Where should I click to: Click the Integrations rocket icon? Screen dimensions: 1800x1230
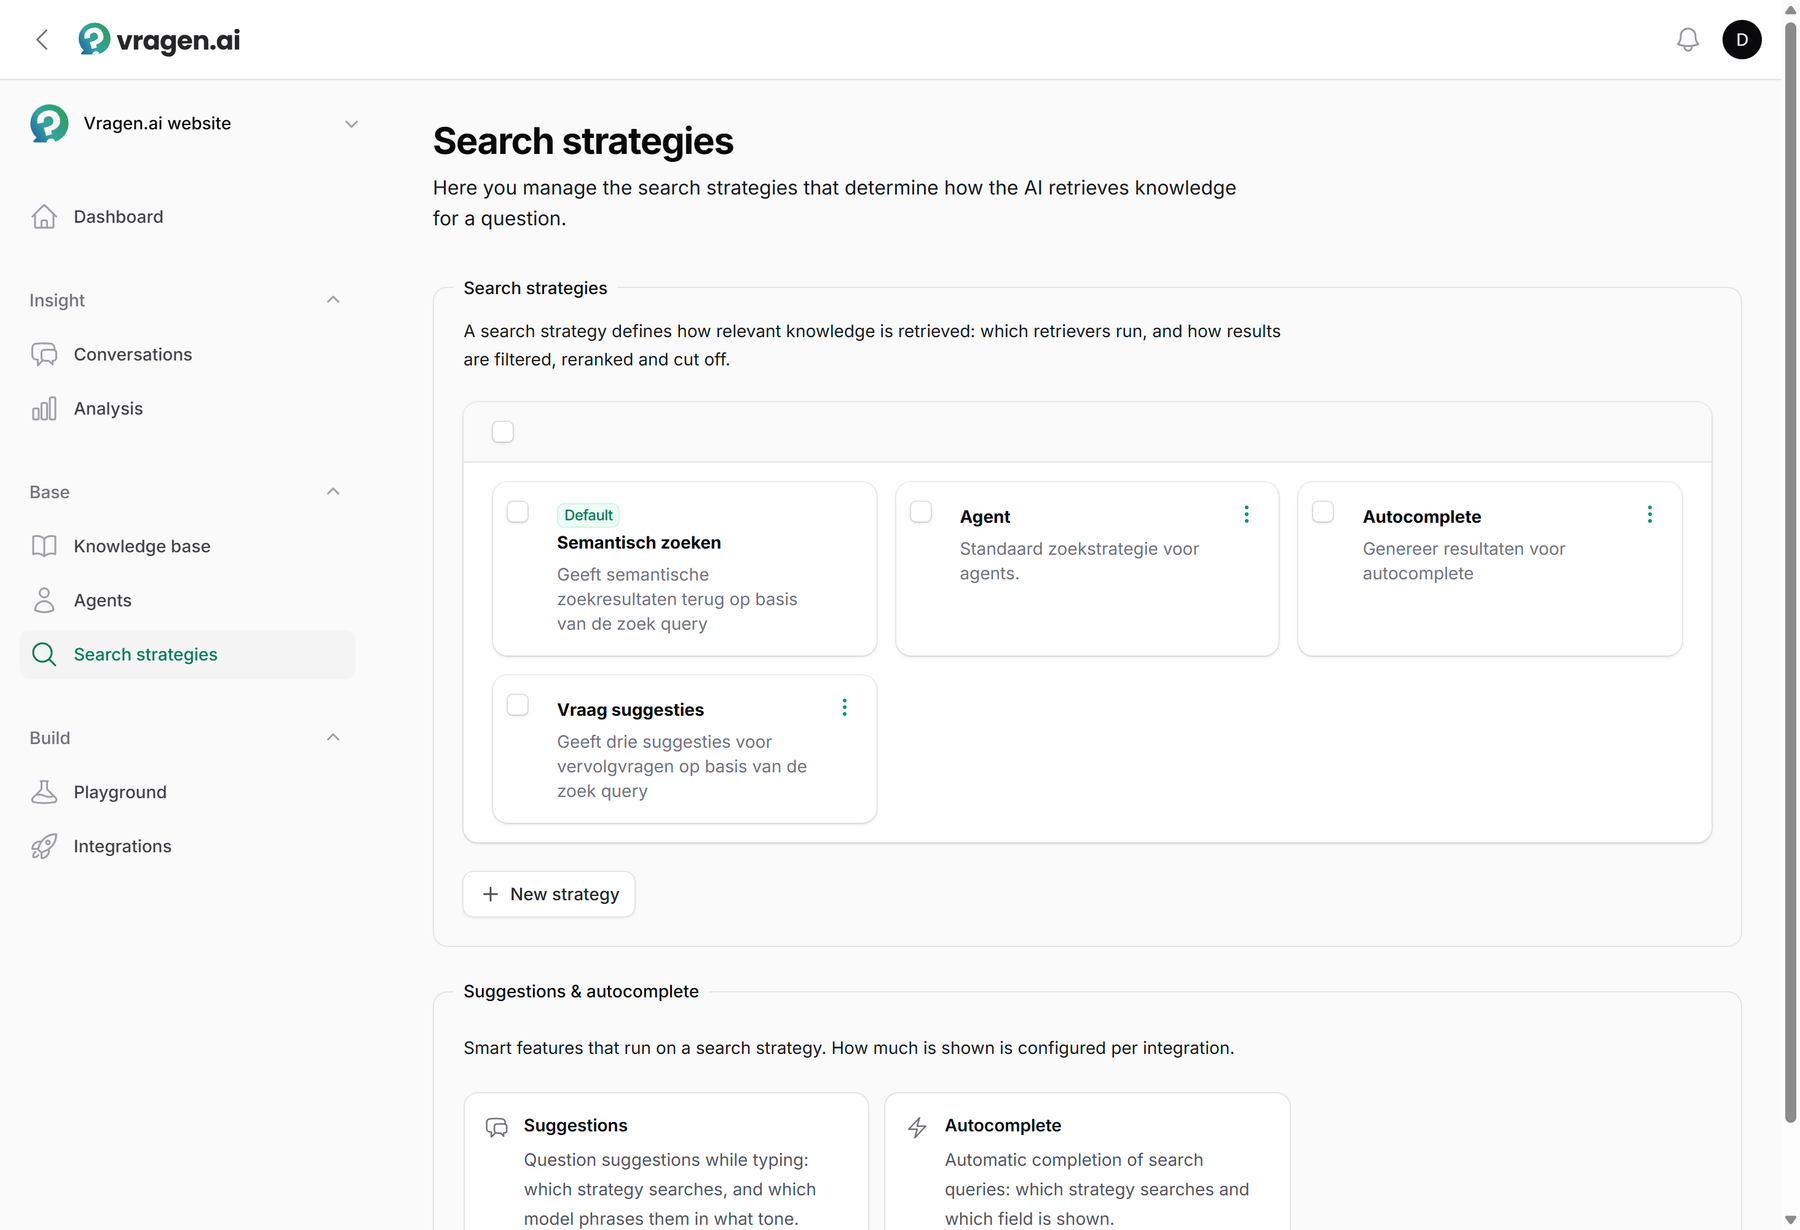click(44, 846)
